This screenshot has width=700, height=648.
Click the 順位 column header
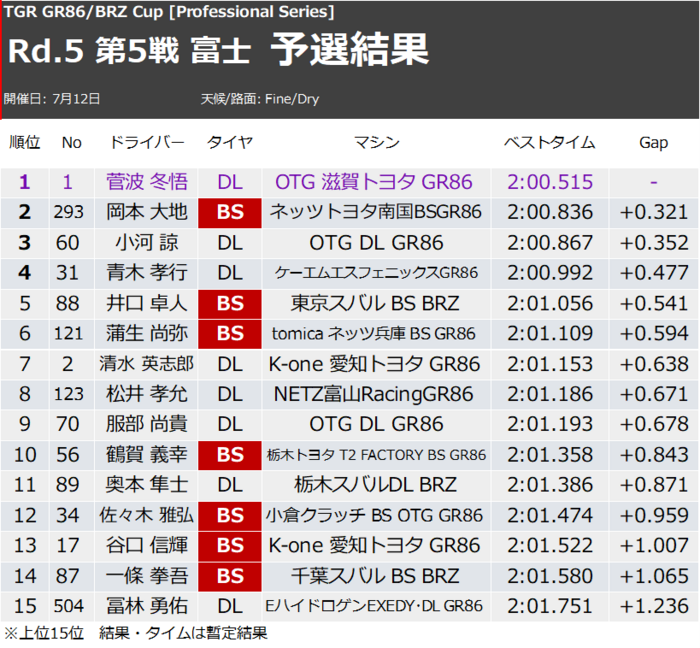pyautogui.click(x=25, y=142)
